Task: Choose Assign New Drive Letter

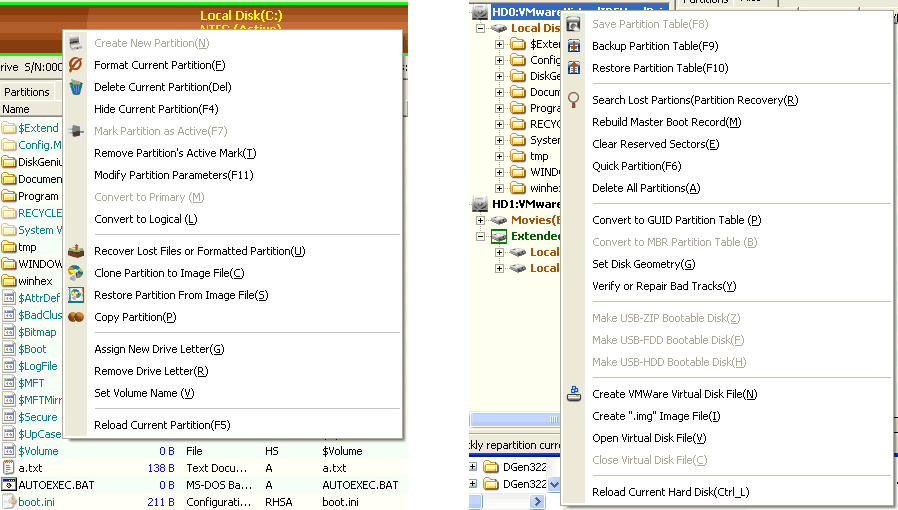Action: pyautogui.click(x=159, y=349)
